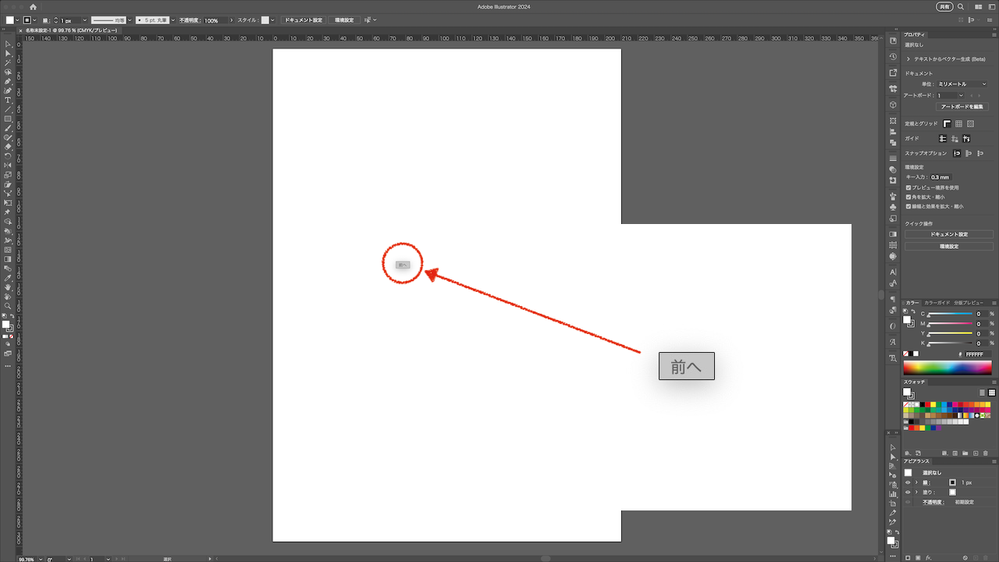Click the new swatch icon in Swatches panel
999x562 pixels.
pyautogui.click(x=975, y=453)
